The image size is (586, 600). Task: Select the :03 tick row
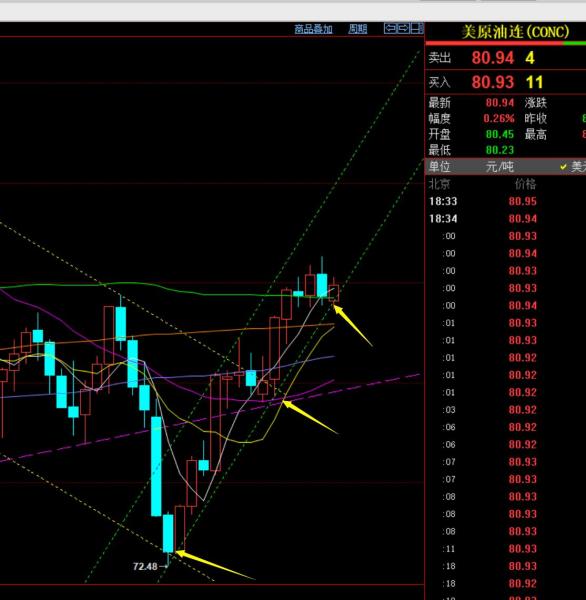pyautogui.click(x=505, y=410)
